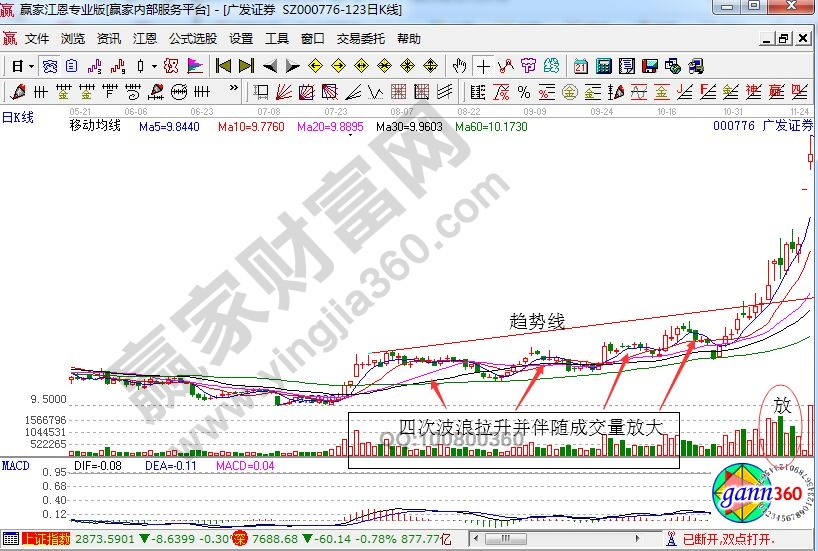The width and height of the screenshot is (818, 551).
Task: Click the yellow diamond left-arrow icon
Action: (315, 66)
